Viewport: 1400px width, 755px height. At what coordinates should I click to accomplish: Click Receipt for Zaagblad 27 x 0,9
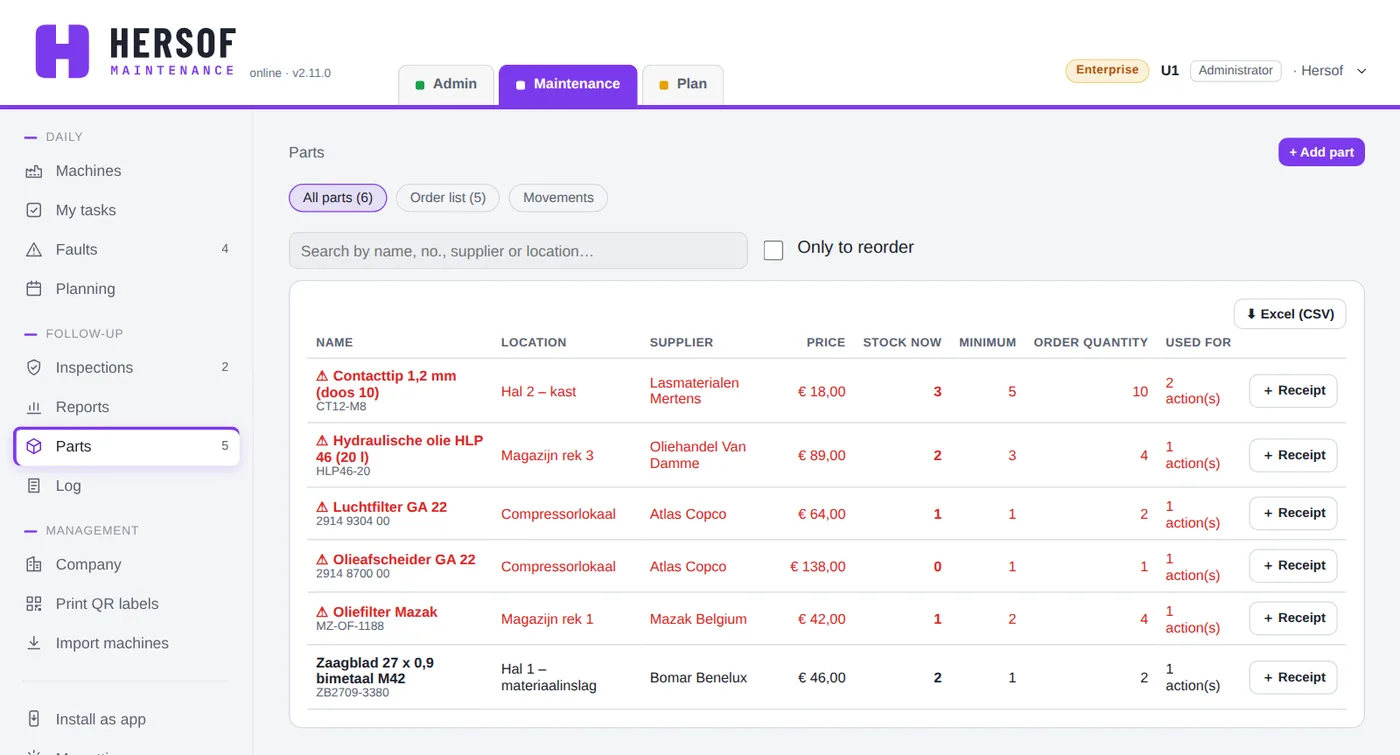1293,678
